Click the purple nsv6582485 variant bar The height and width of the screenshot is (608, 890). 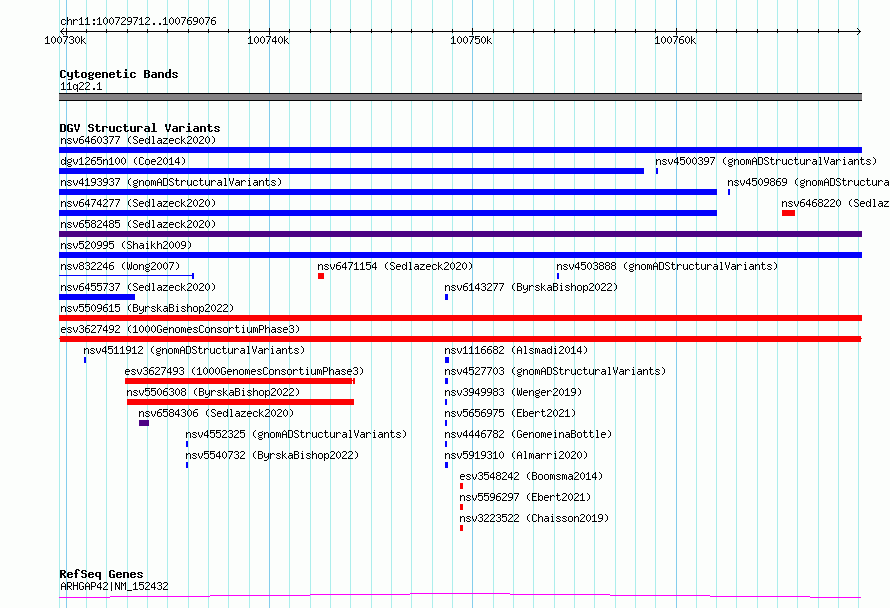pos(460,234)
